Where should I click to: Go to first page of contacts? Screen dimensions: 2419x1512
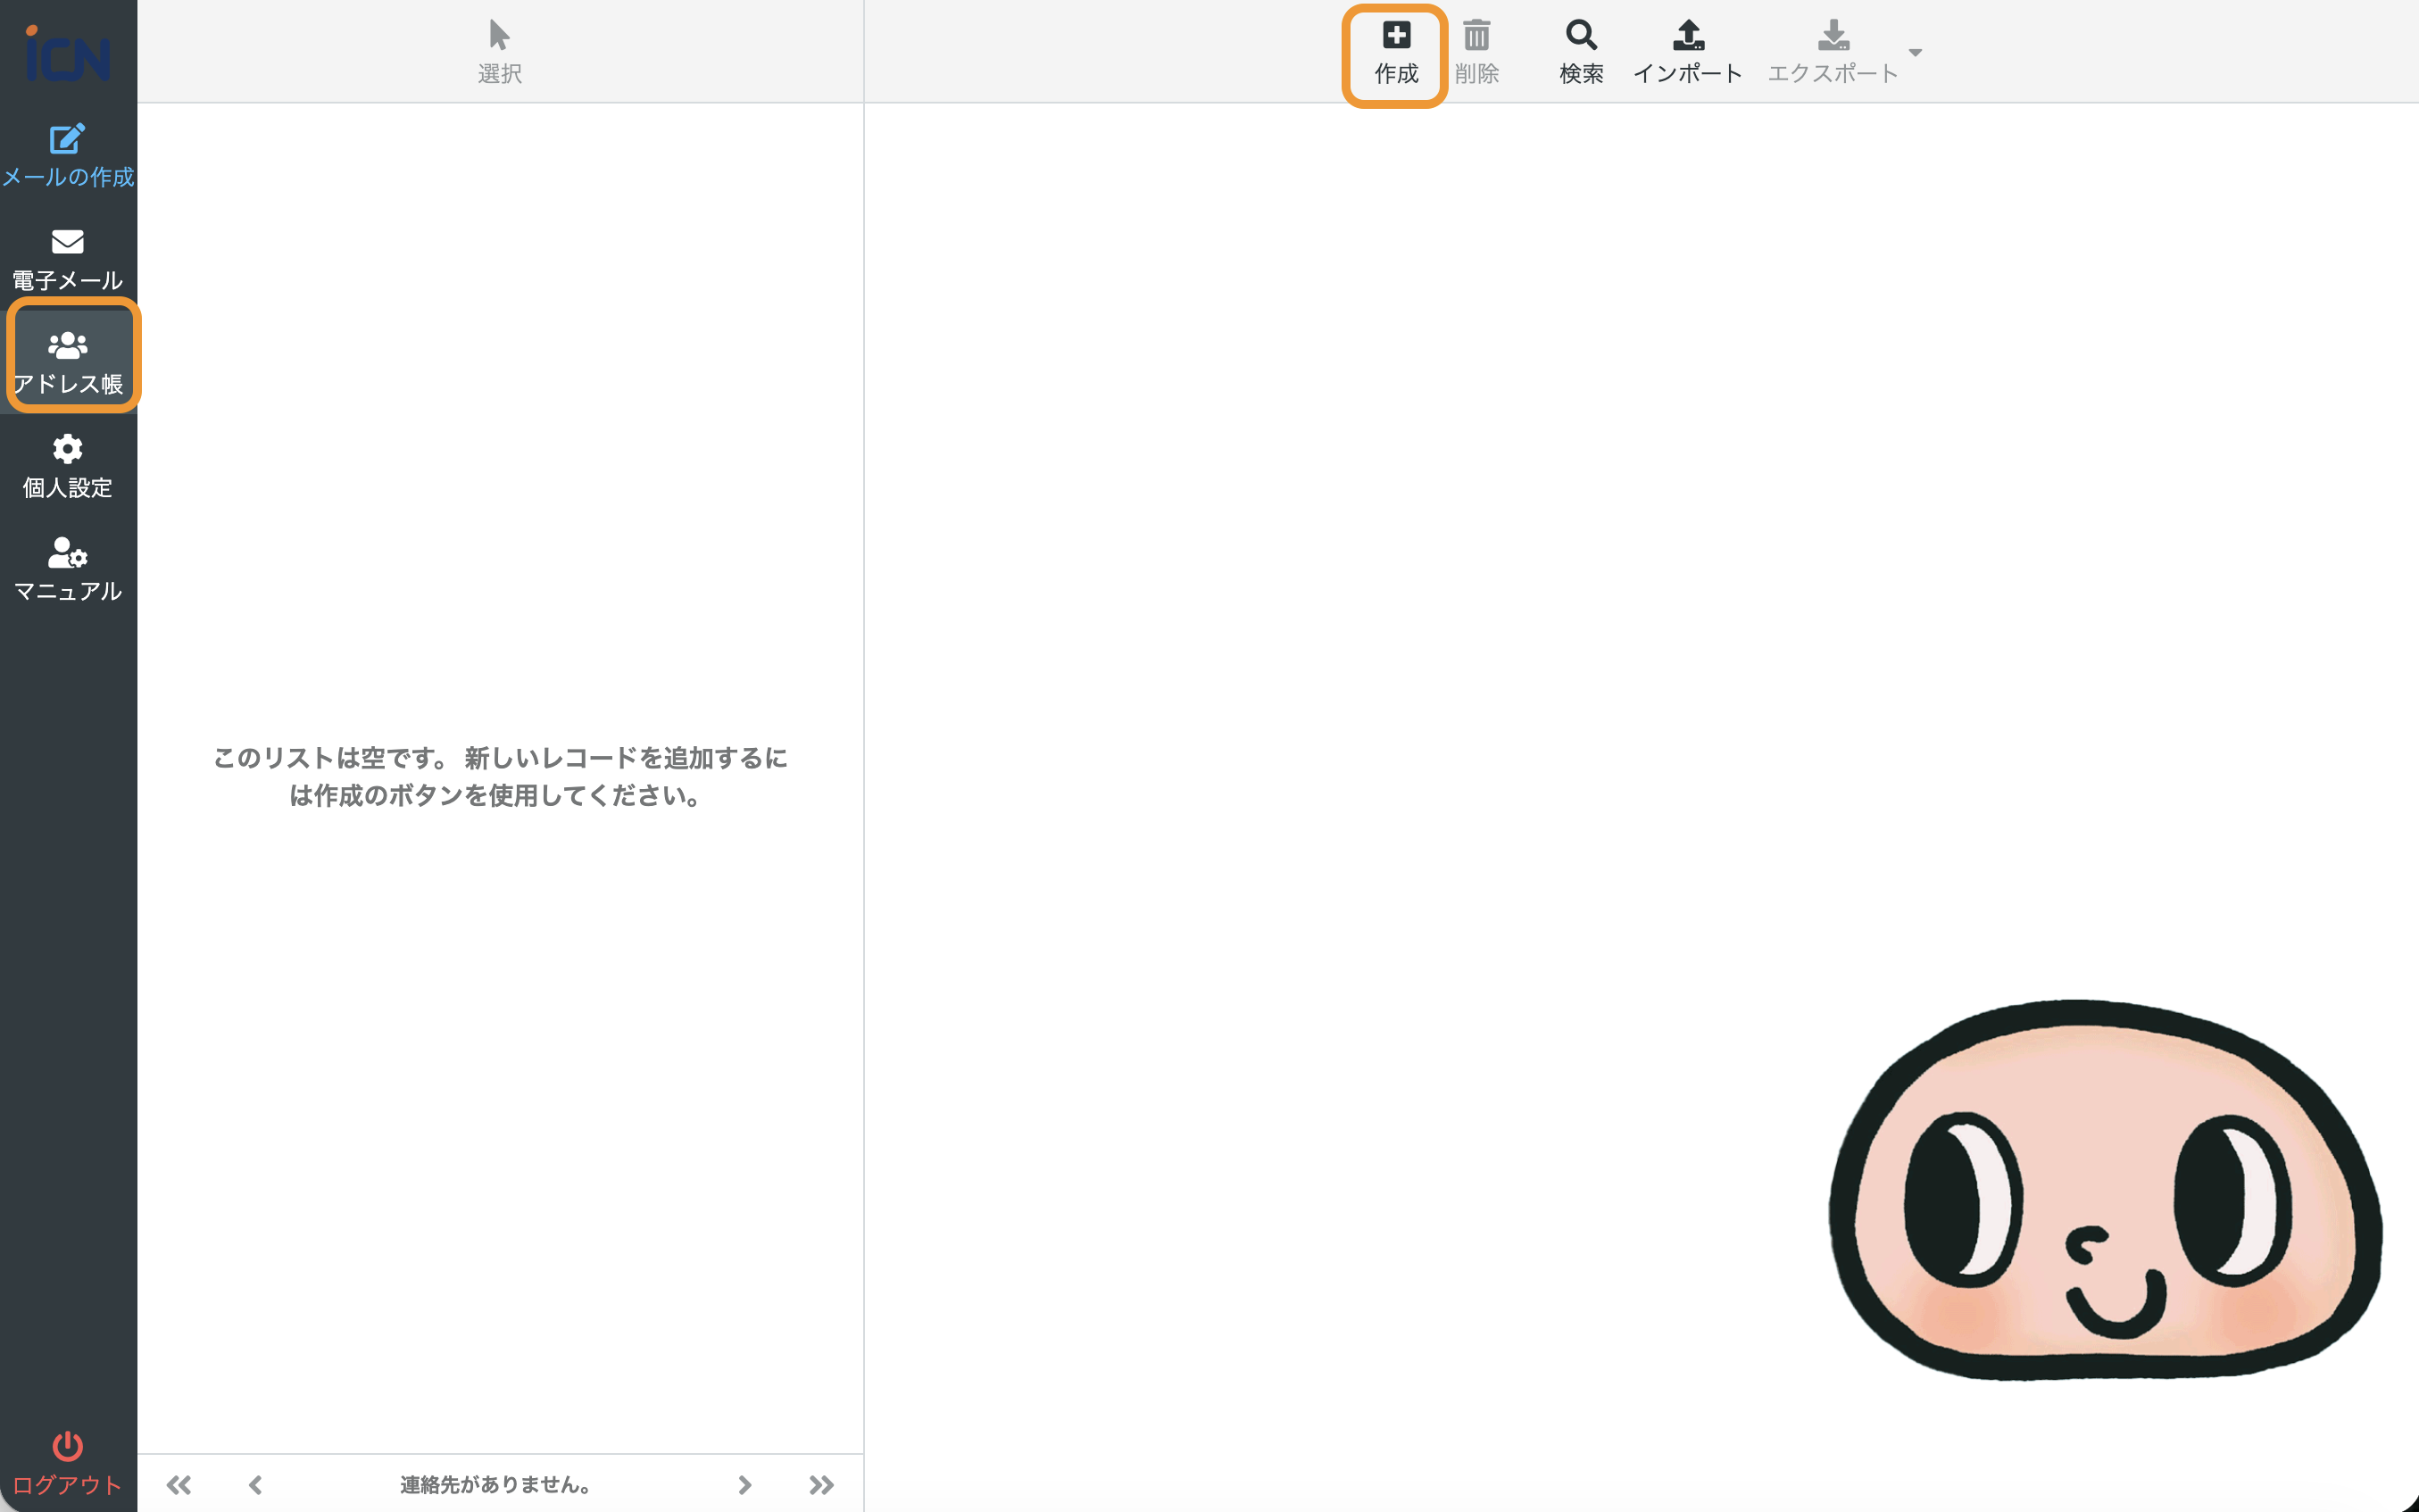(x=179, y=1484)
